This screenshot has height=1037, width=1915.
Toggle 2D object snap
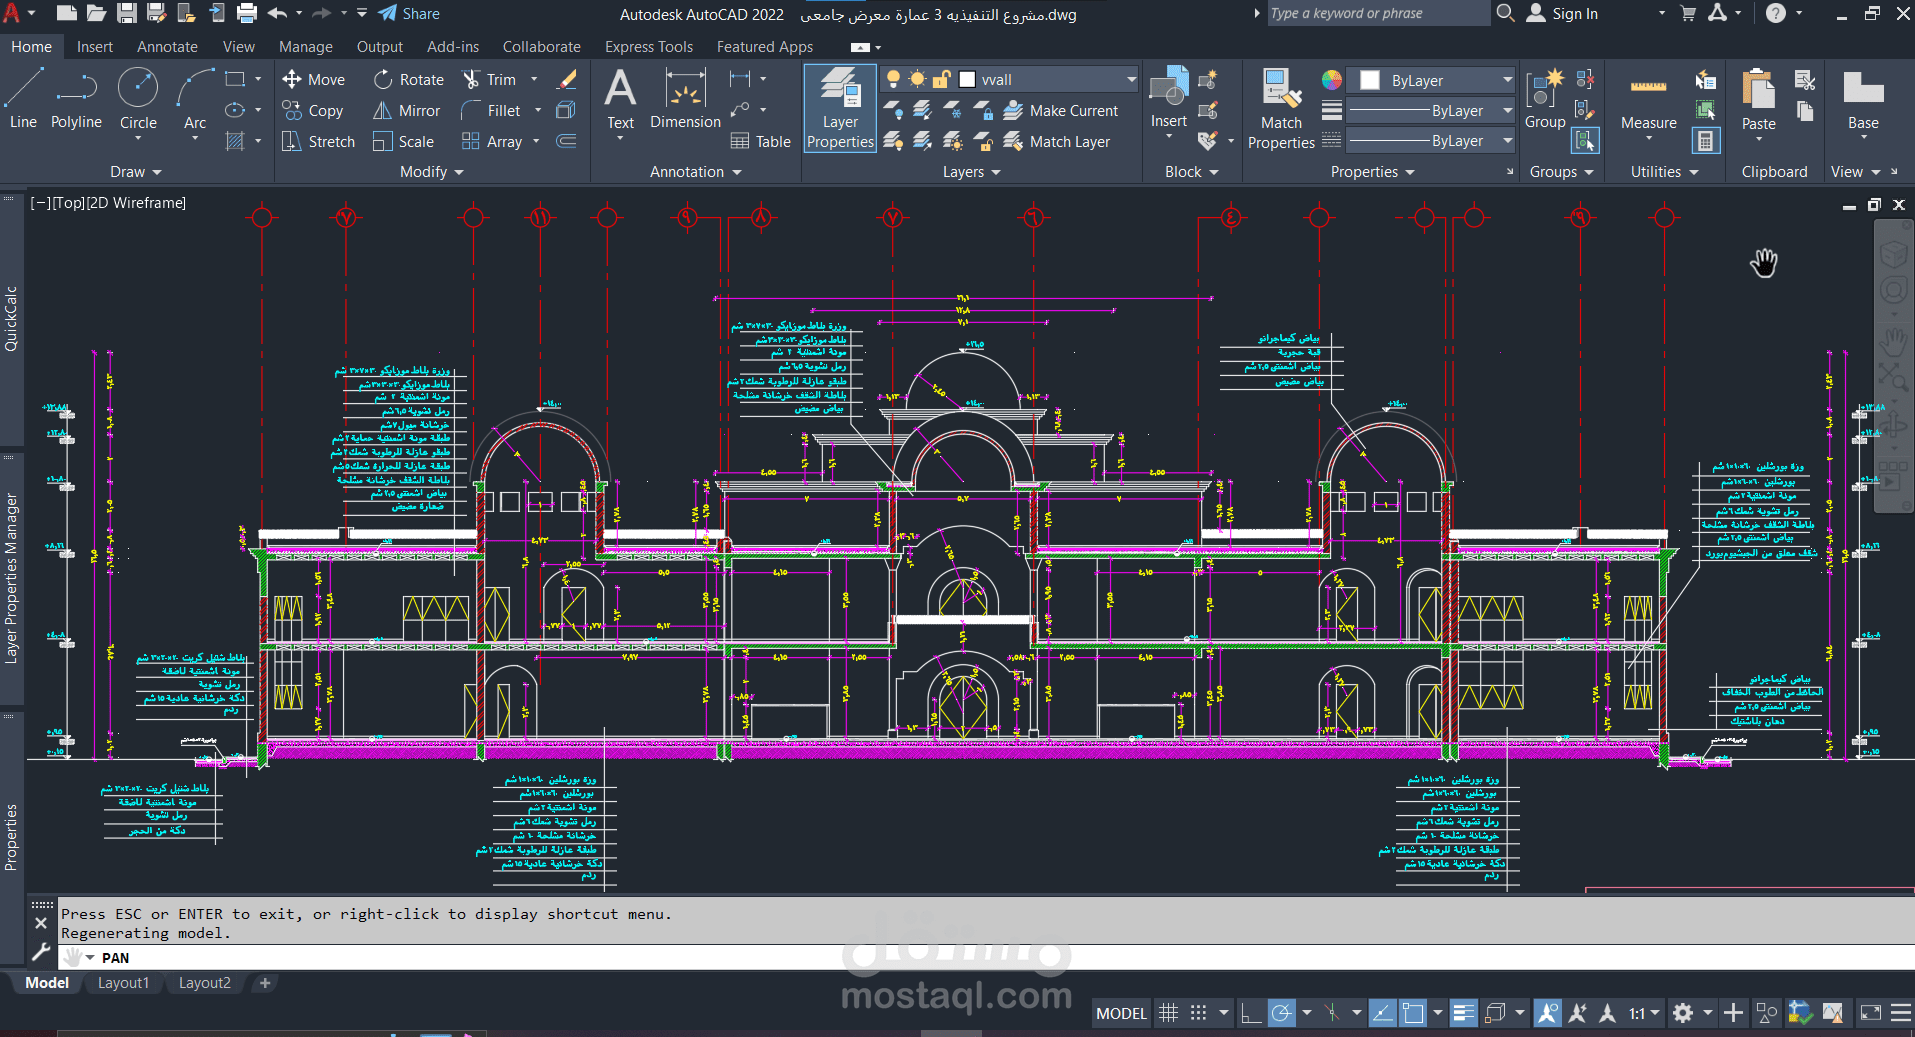tap(1413, 1013)
